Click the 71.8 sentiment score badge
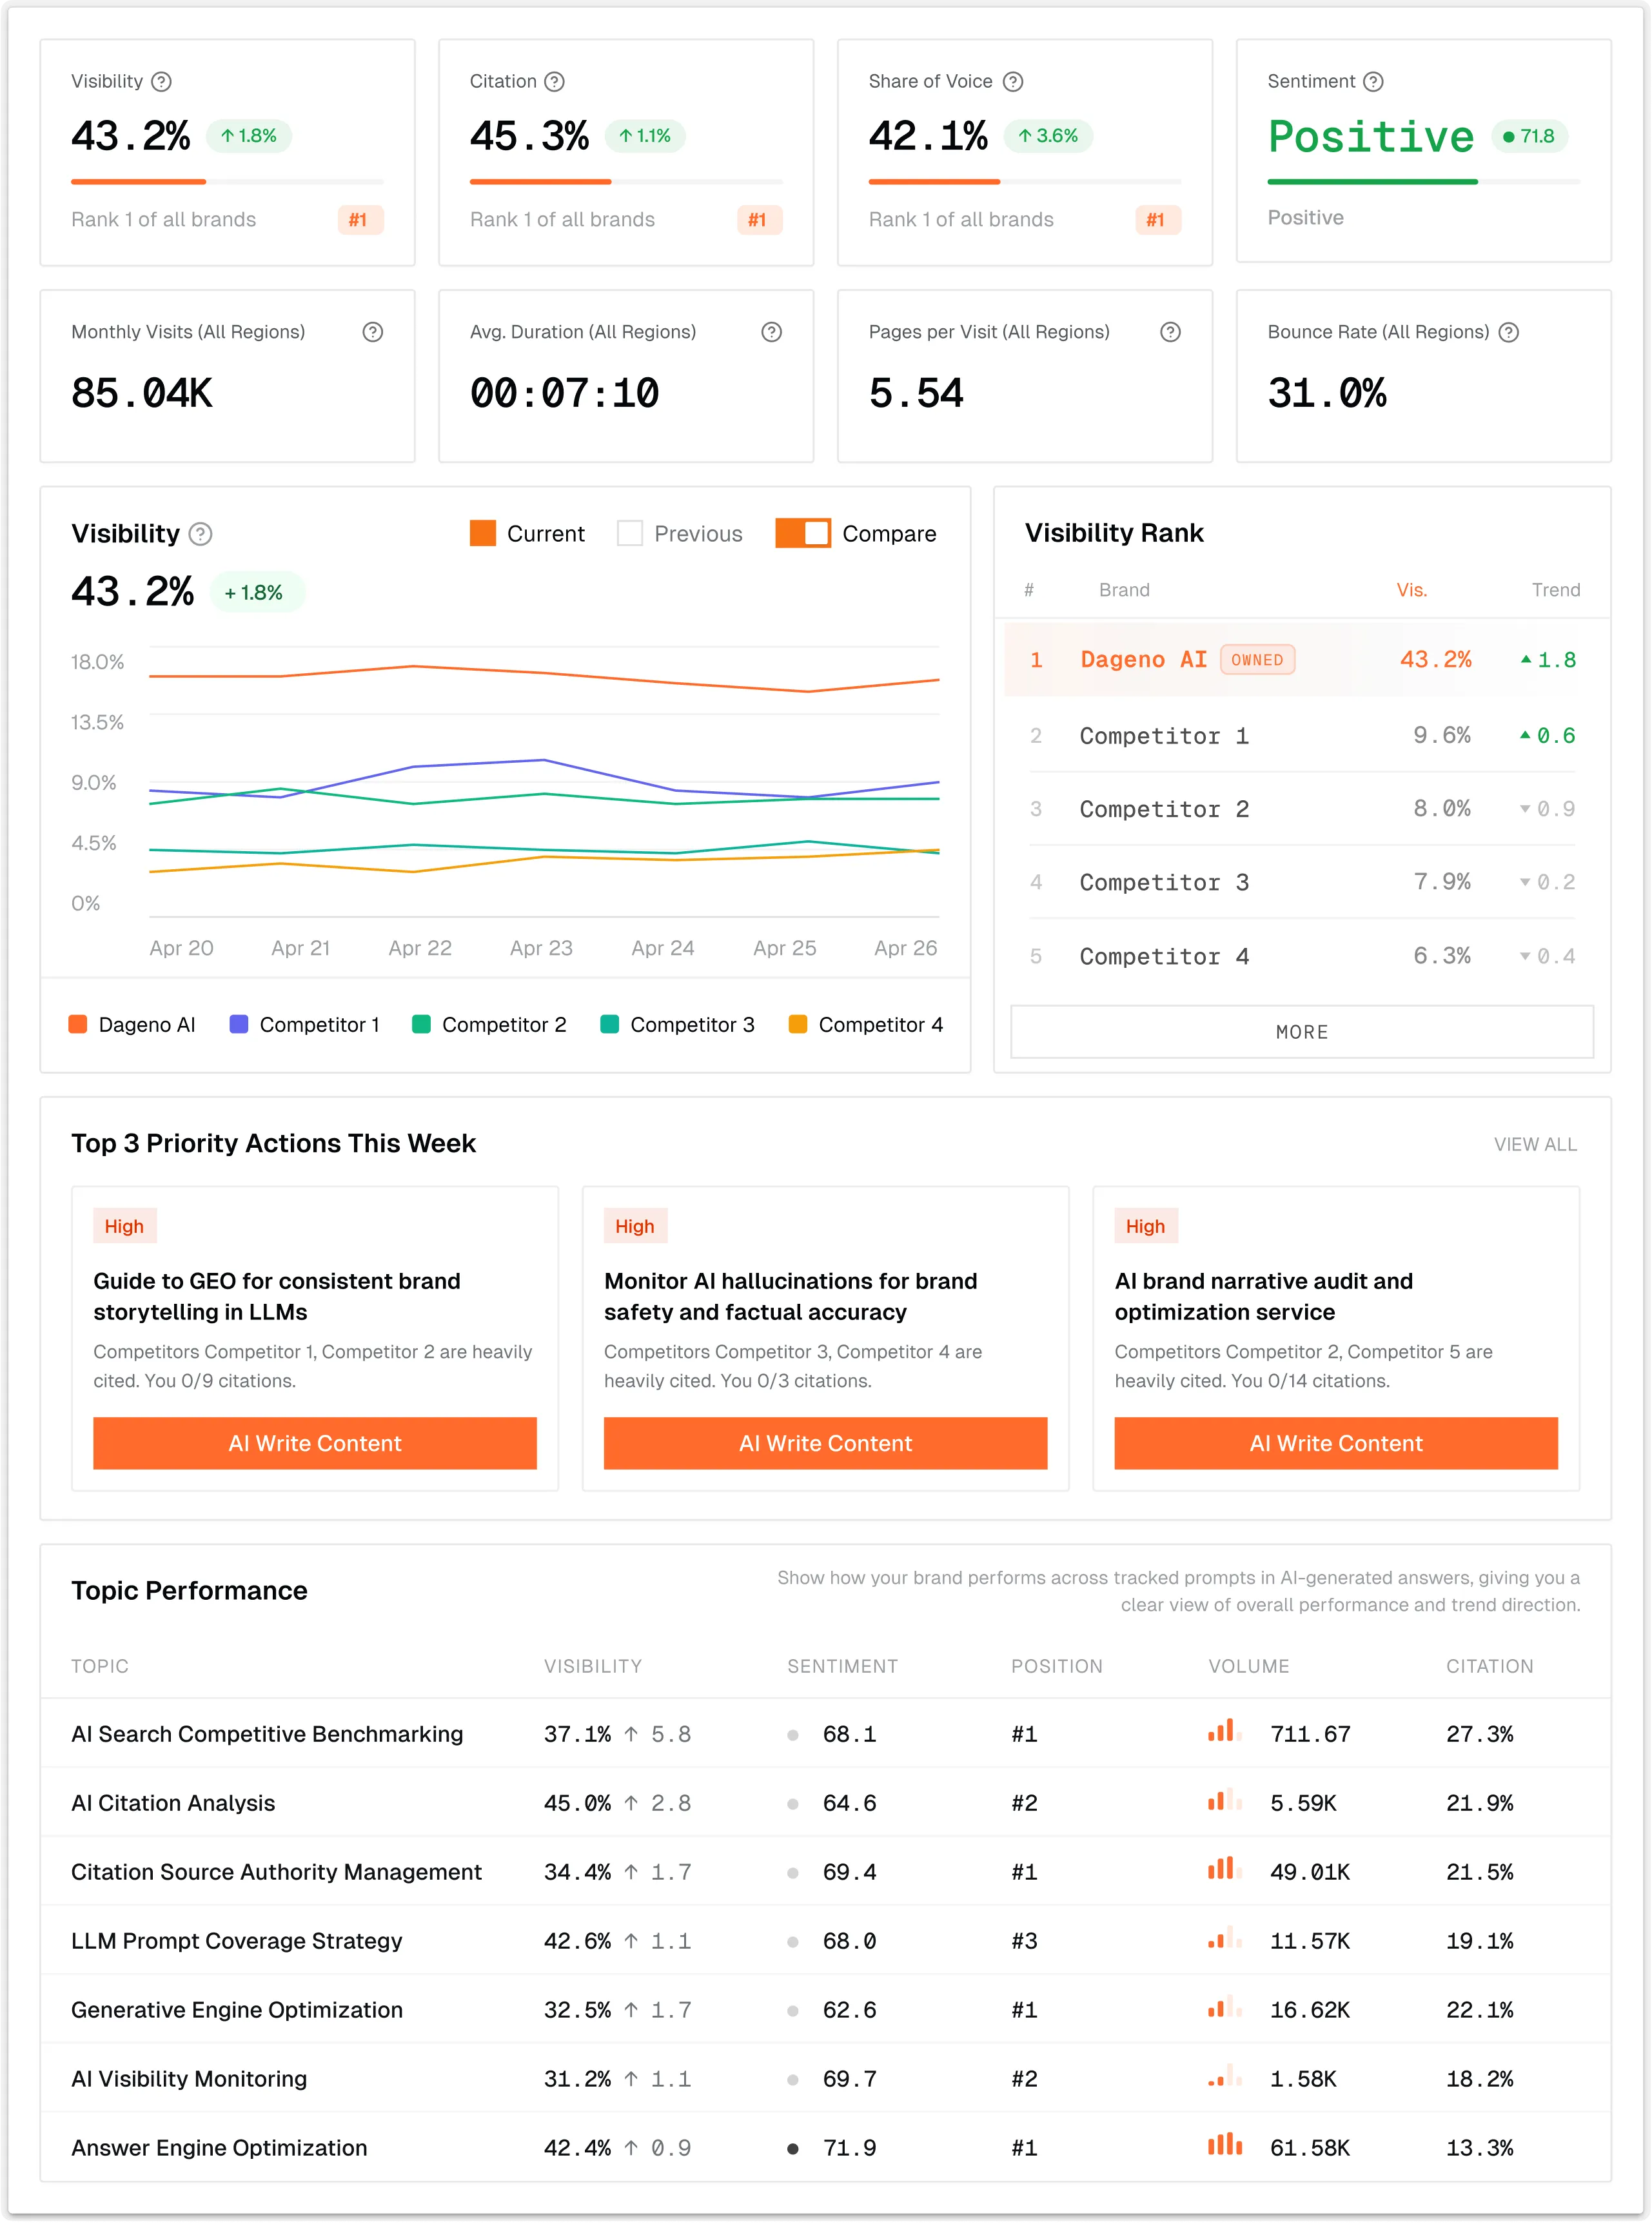Screen dimensions: 1652x2224 click(1529, 136)
